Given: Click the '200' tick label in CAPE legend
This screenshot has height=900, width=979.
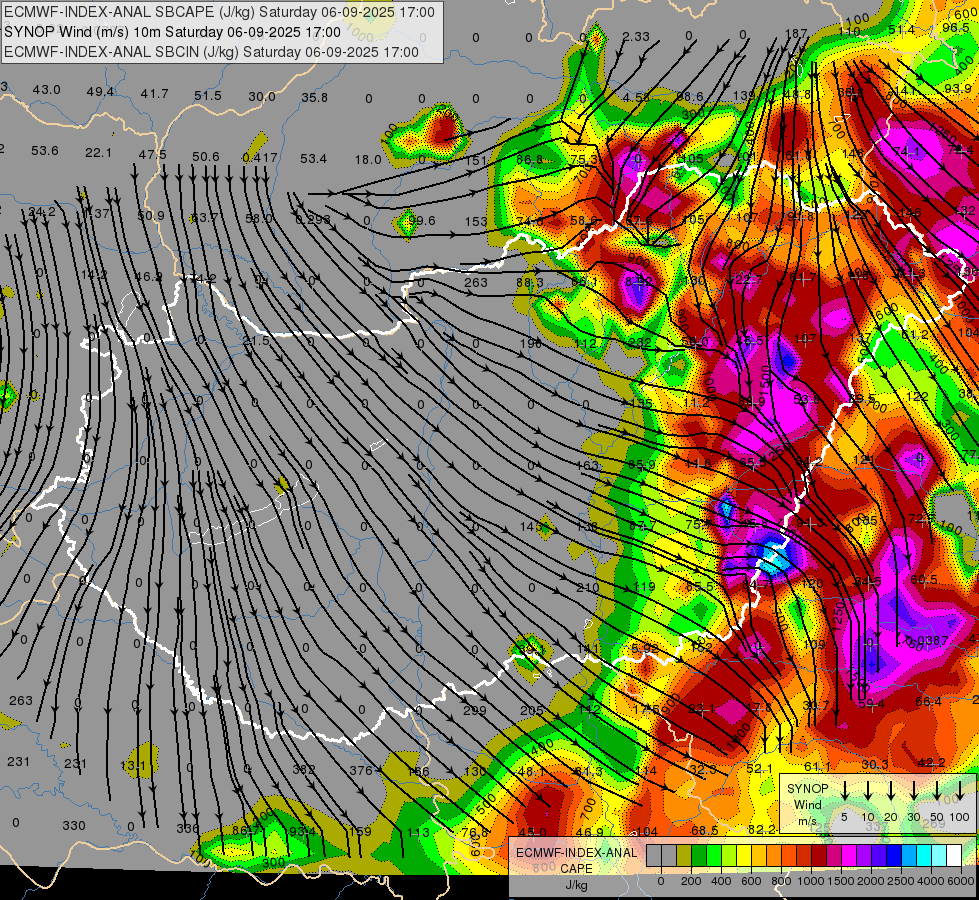Looking at the screenshot, I should pos(691,881).
